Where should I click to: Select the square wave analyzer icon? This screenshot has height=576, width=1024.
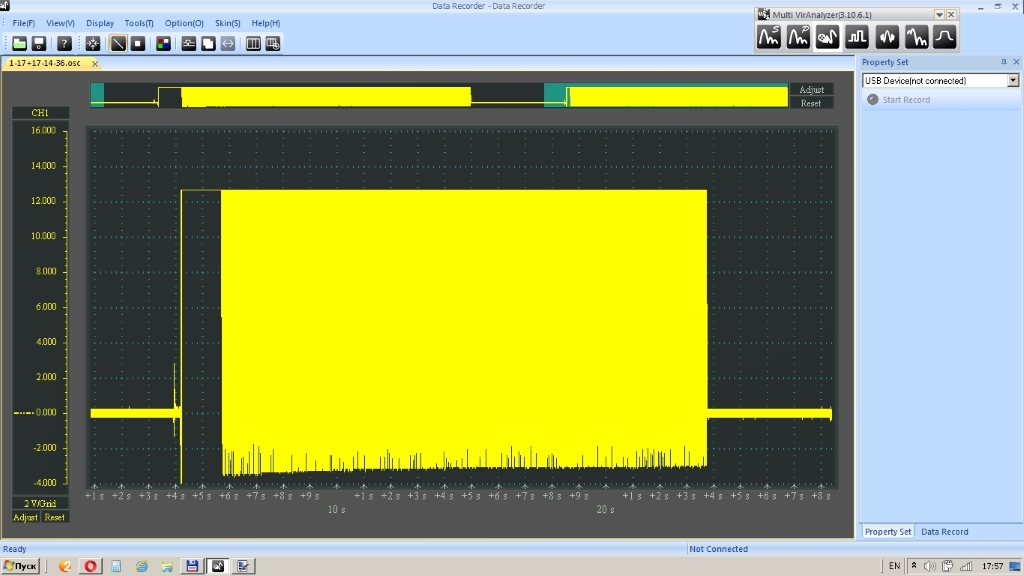(857, 38)
